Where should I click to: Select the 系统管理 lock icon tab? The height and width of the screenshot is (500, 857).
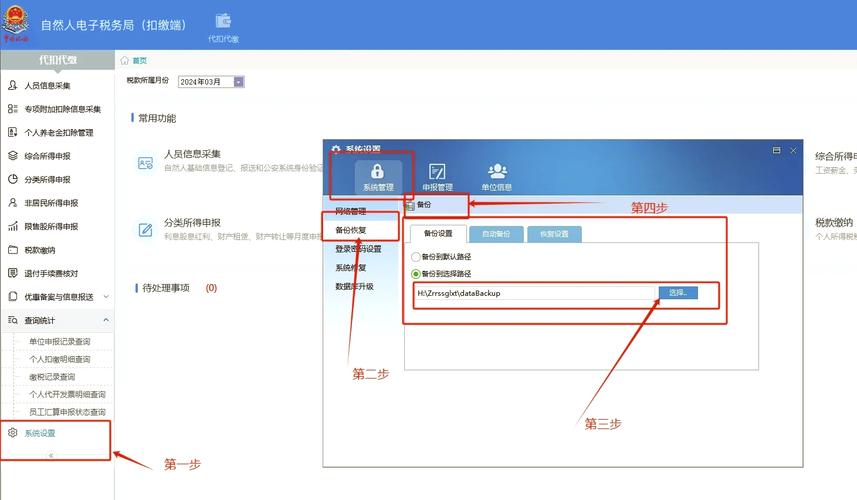(x=378, y=177)
